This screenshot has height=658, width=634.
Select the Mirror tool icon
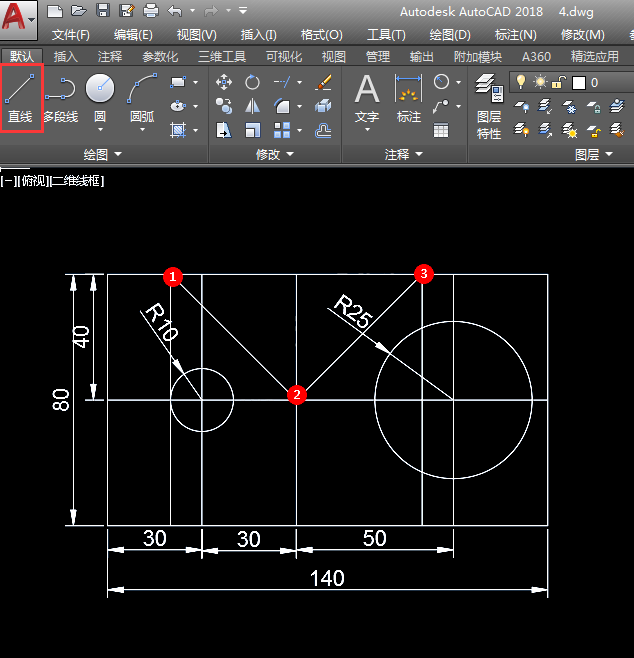point(253,106)
